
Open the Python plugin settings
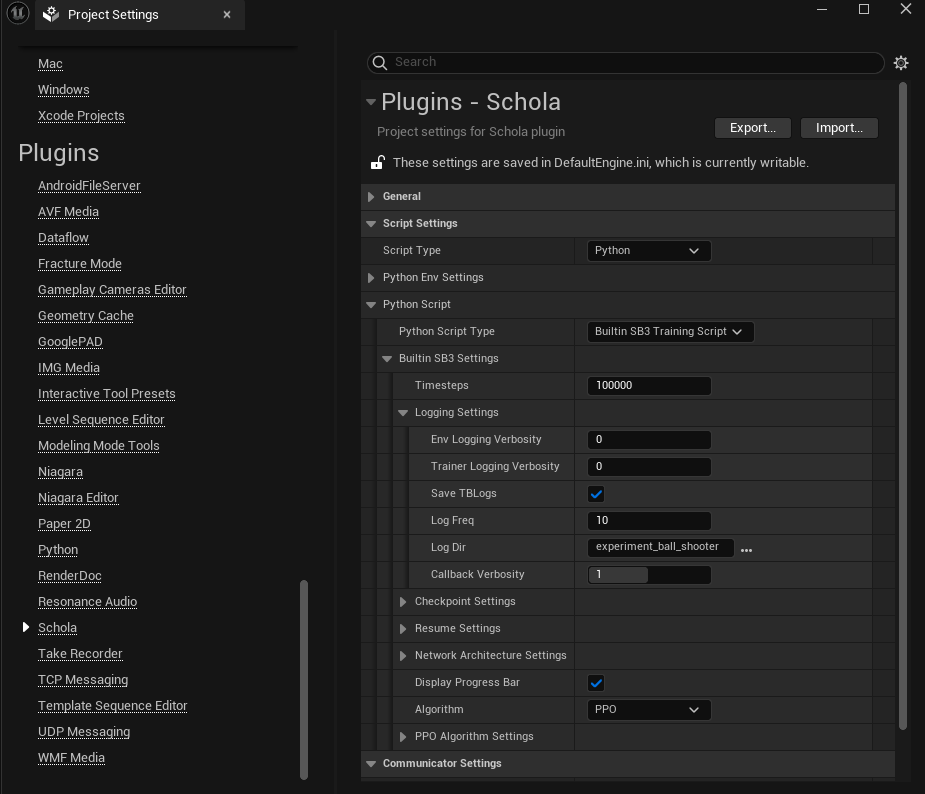(58, 550)
